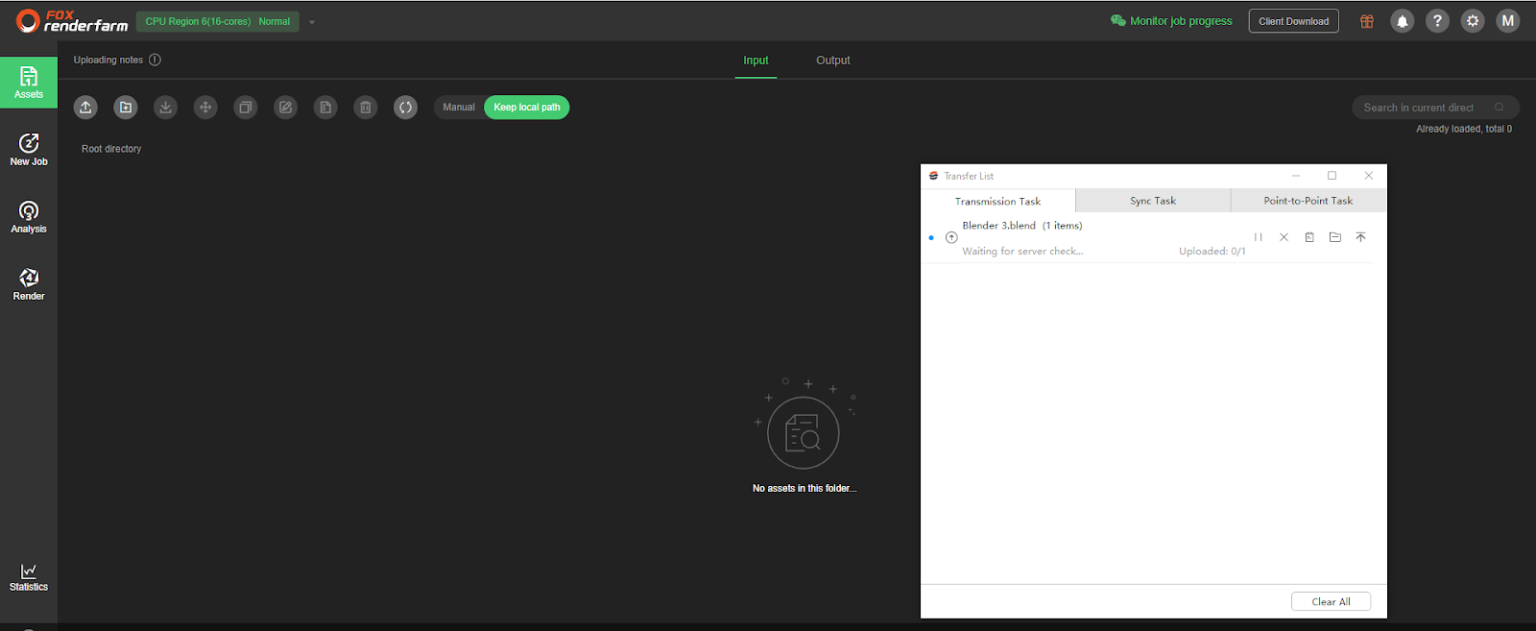
Task: Switch the path mode to Manual
Action: [x=459, y=107]
